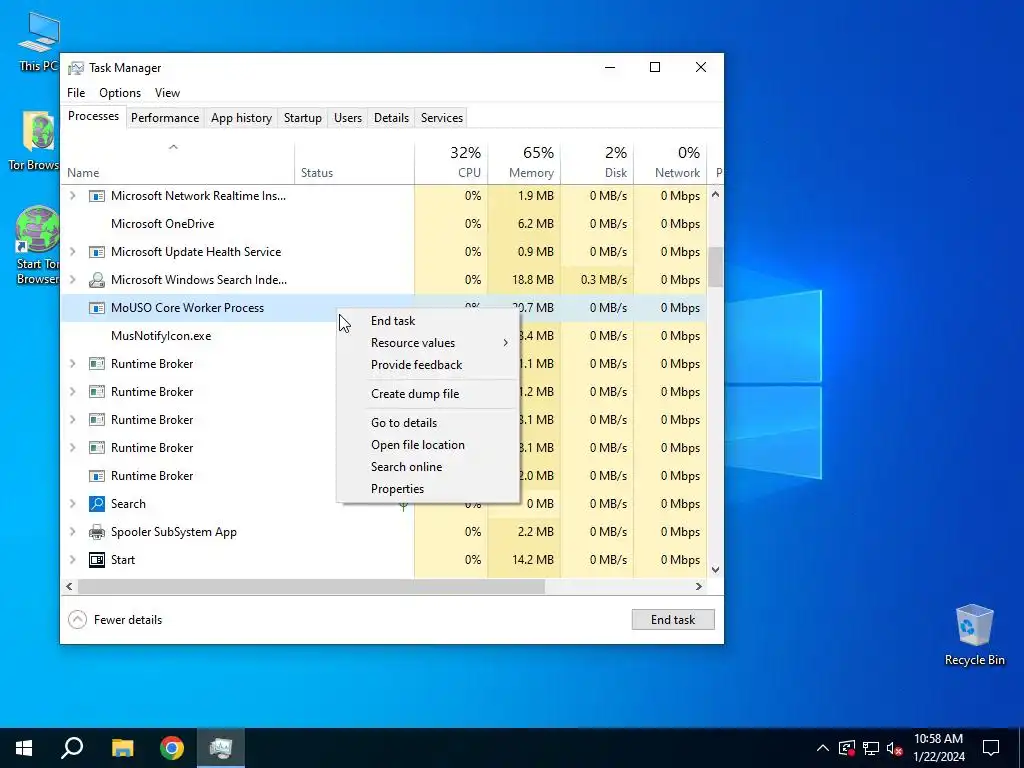Click the Microsoft Update Health Service icon
The height and width of the screenshot is (768, 1024).
(x=97, y=252)
